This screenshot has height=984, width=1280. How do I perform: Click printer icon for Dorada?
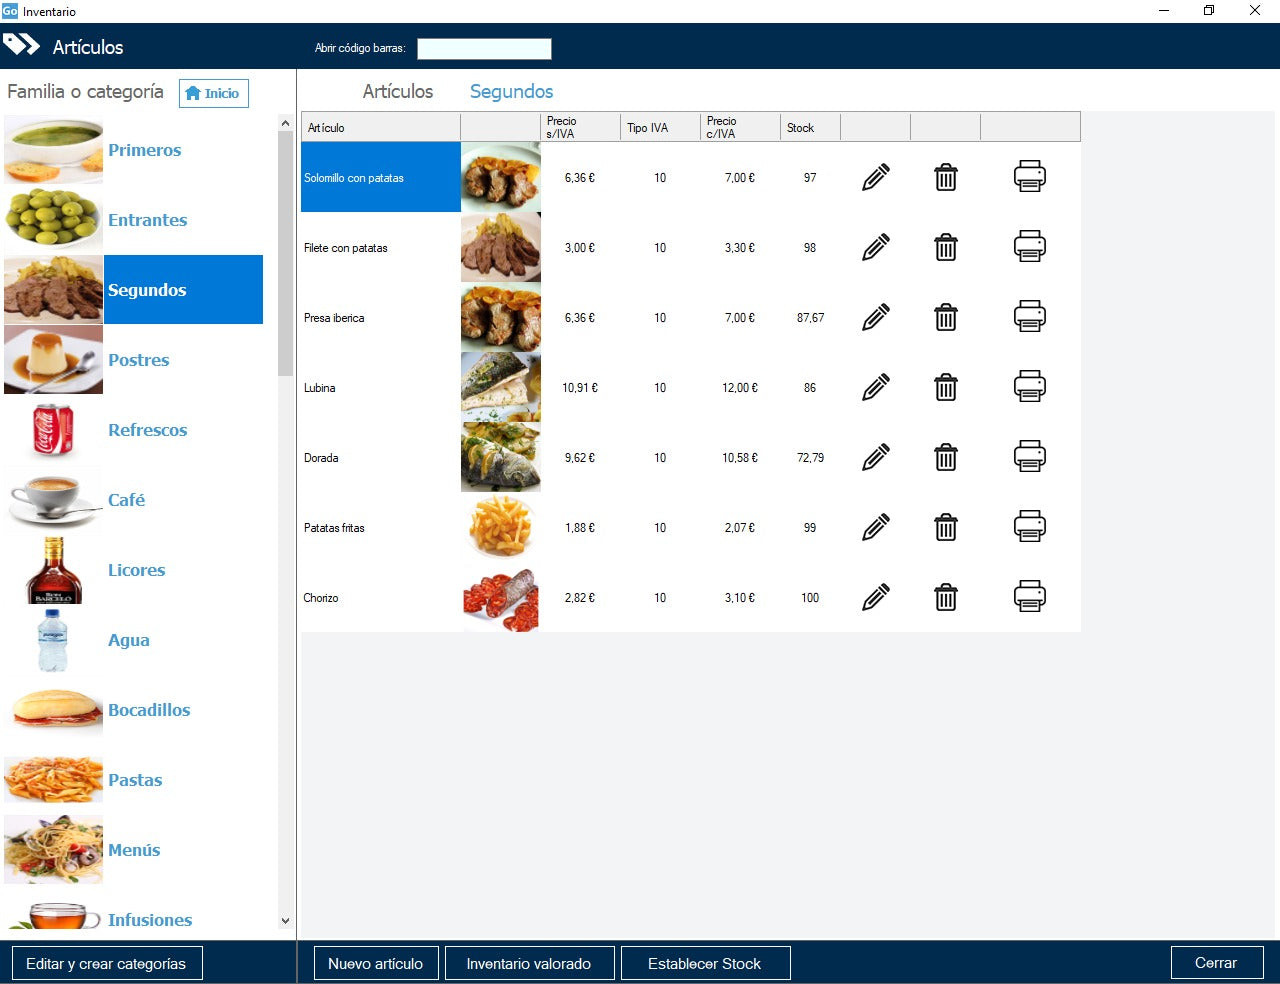pos(1029,457)
